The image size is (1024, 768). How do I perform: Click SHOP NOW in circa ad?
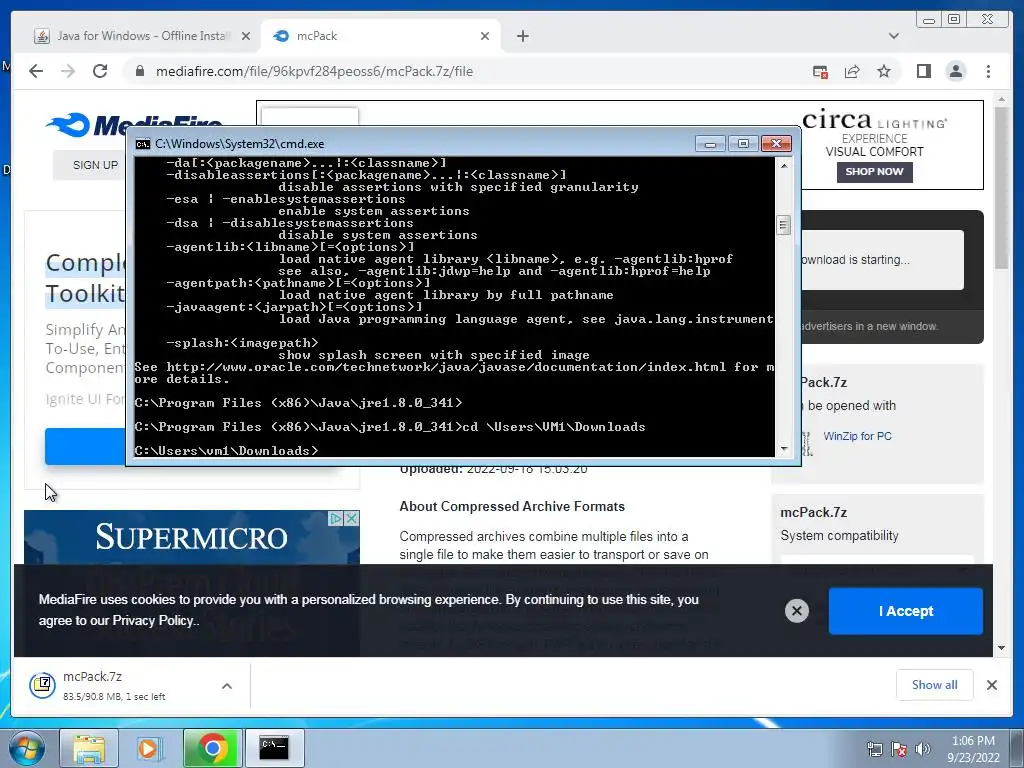[x=874, y=172]
